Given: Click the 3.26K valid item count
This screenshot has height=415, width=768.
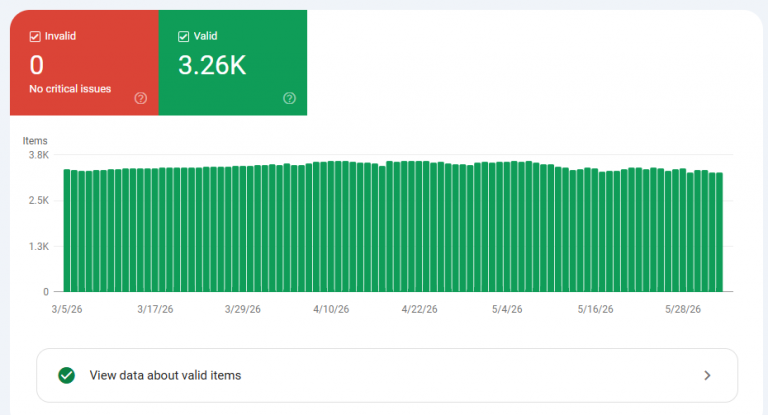Looking at the screenshot, I should click(212, 65).
